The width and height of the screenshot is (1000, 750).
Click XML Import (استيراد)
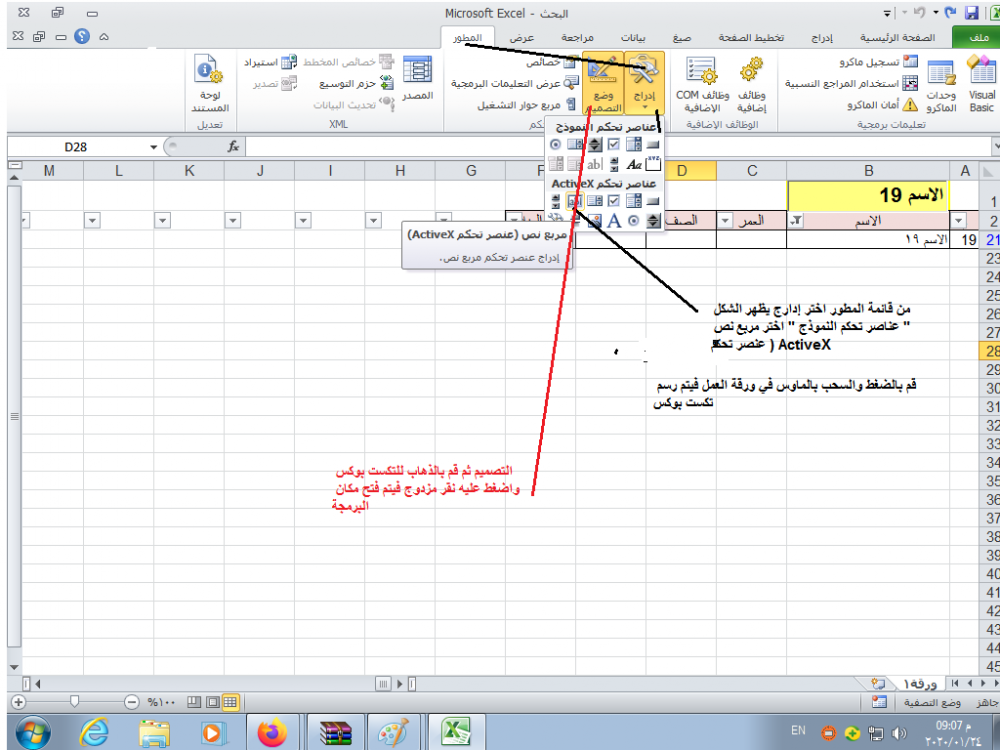coord(270,62)
